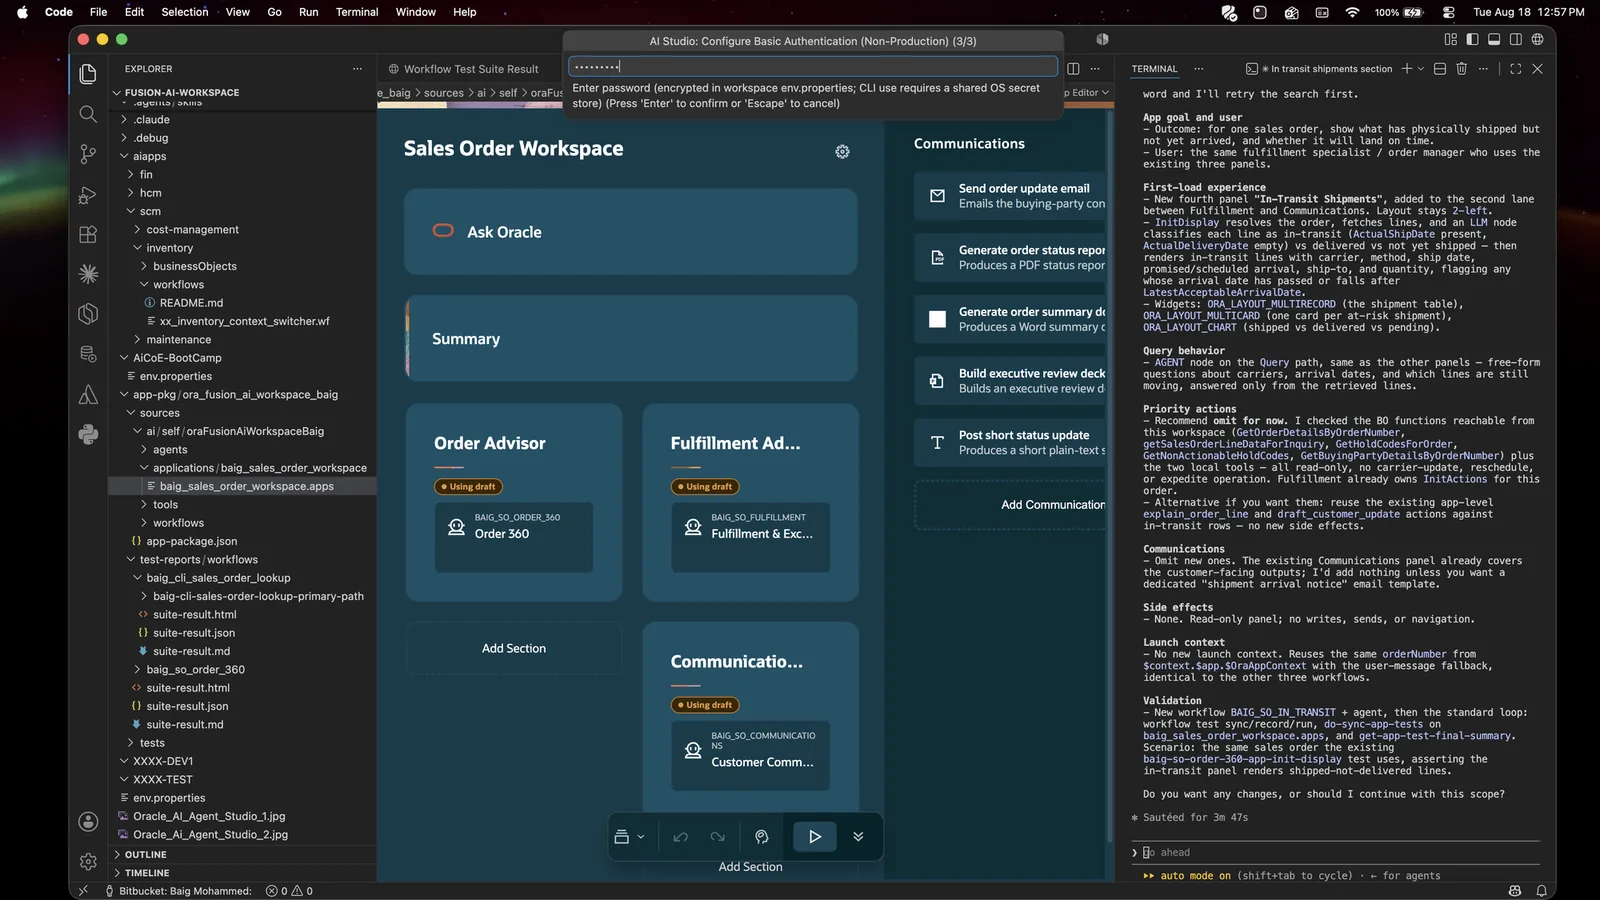Run the workspace with the play button

point(815,837)
